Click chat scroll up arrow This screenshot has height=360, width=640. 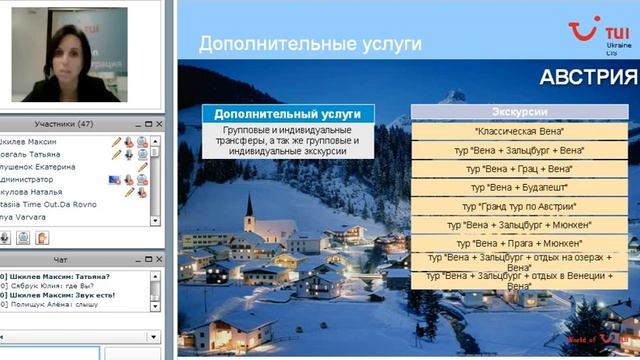(x=155, y=276)
